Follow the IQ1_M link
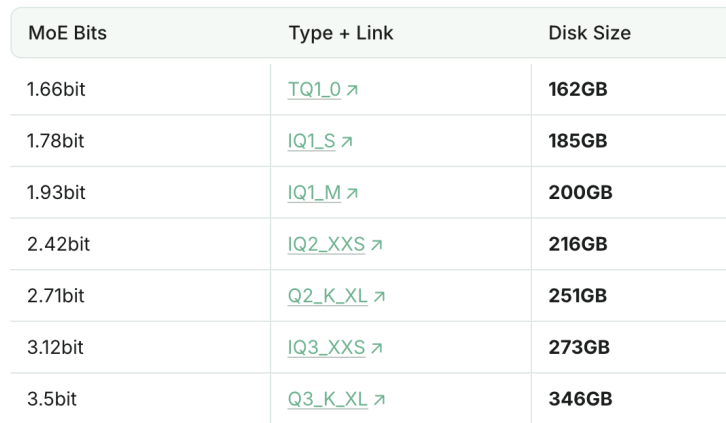Screen dimensions: 726x423 314,193
